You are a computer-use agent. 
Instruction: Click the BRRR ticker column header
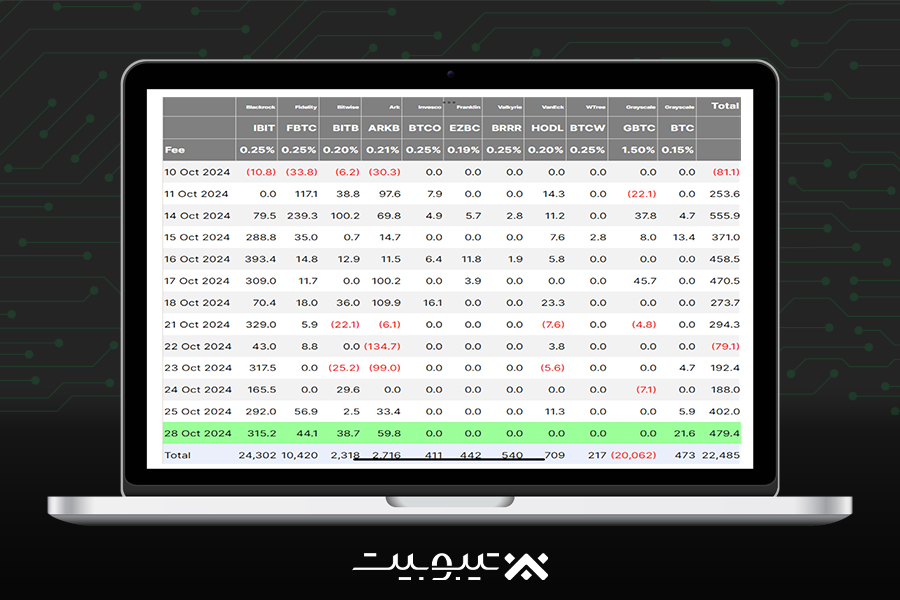tap(506, 128)
